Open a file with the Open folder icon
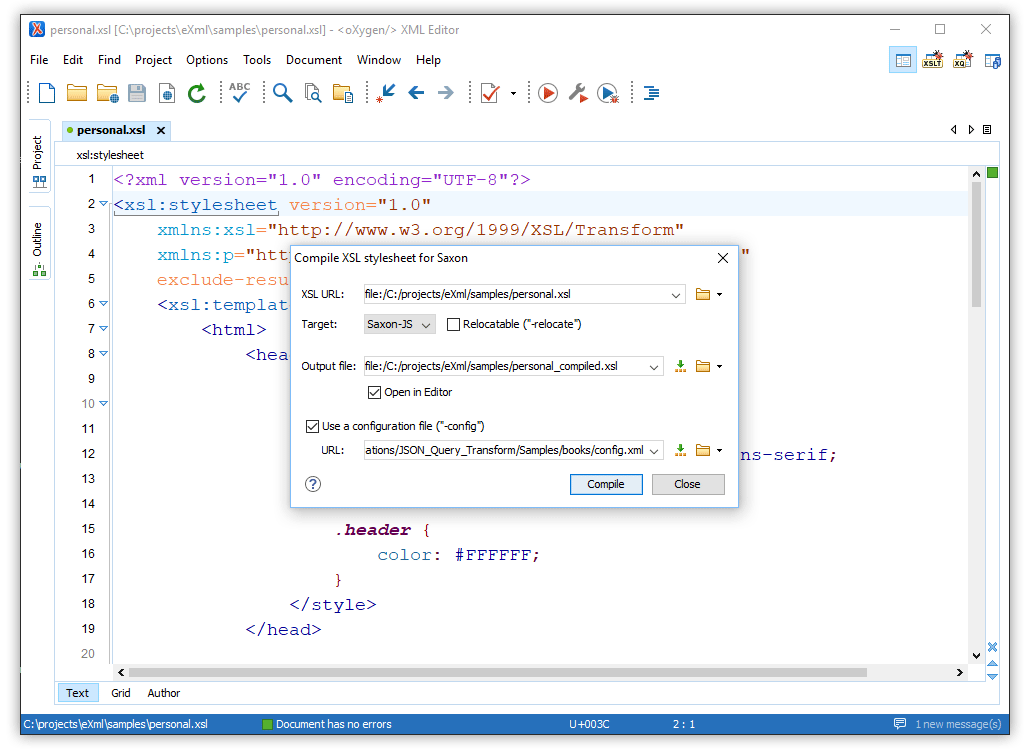 (77, 93)
